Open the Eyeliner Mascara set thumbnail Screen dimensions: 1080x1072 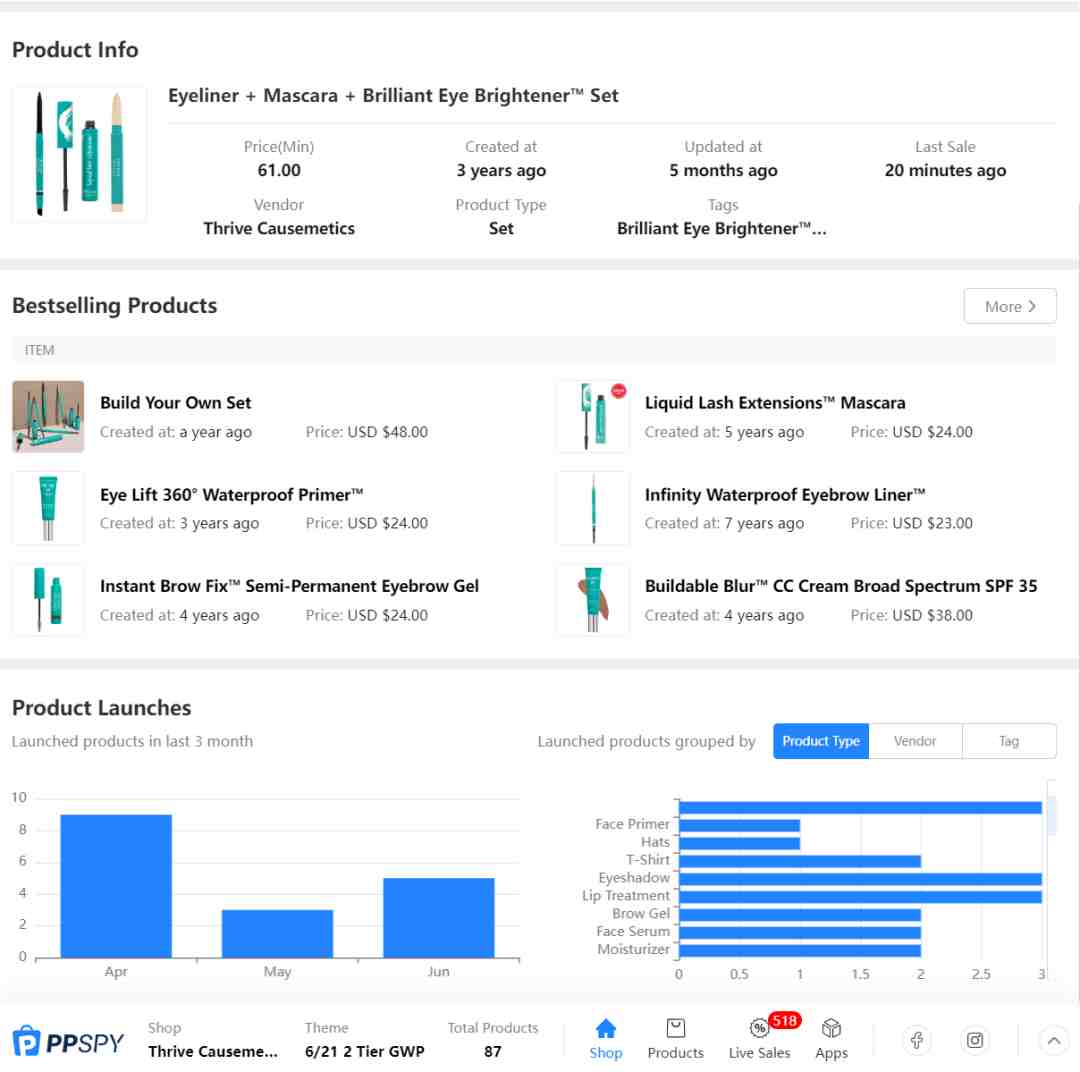(x=79, y=154)
